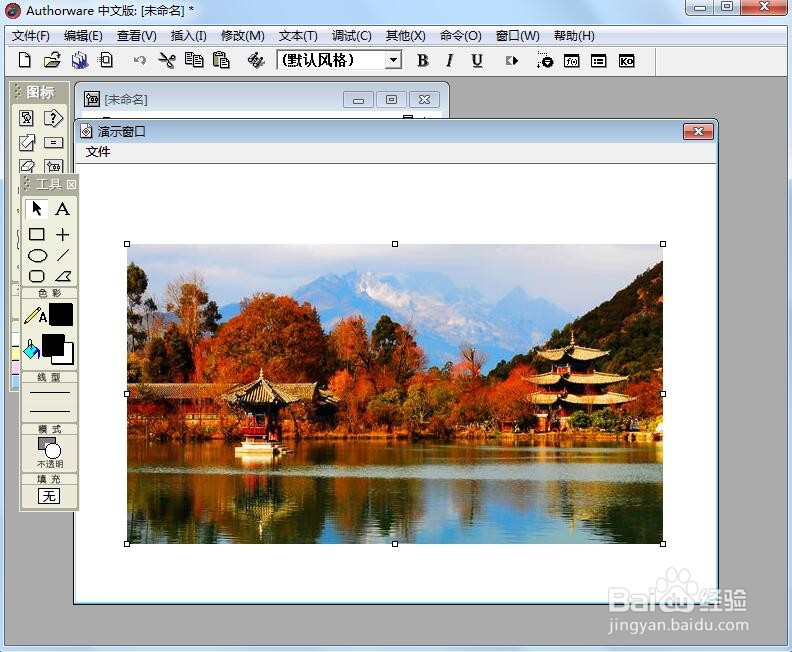Choose the line style selector
The image size is (792, 652).
(x=50, y=402)
